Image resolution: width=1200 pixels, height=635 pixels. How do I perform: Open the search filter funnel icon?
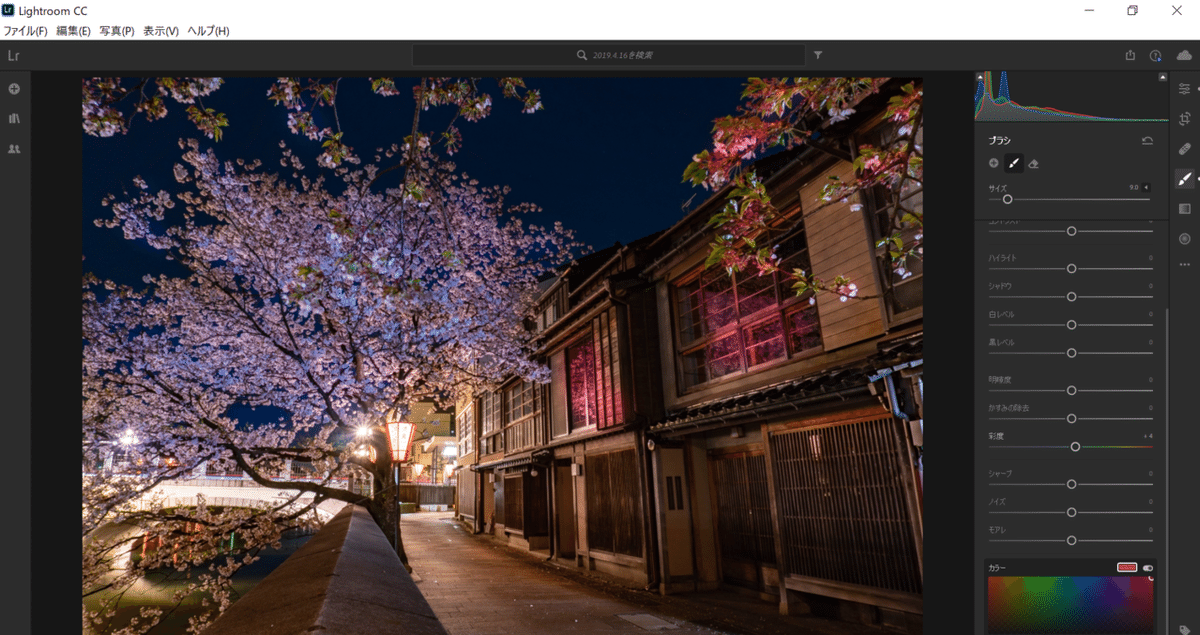tap(818, 56)
